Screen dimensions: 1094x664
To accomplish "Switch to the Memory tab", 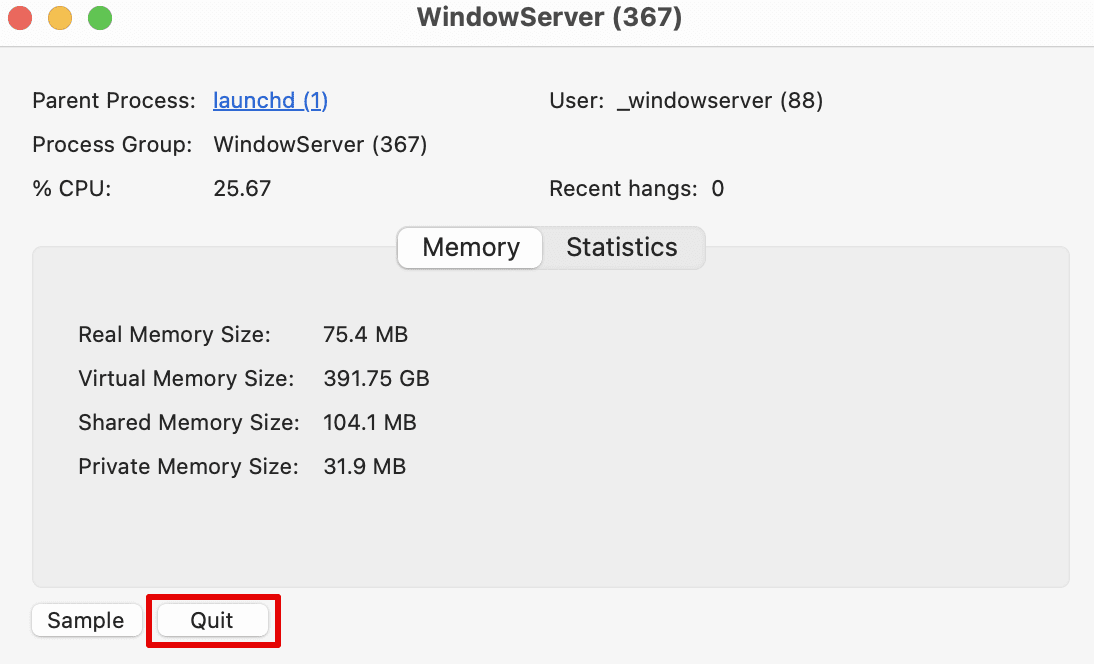I will tap(470, 248).
